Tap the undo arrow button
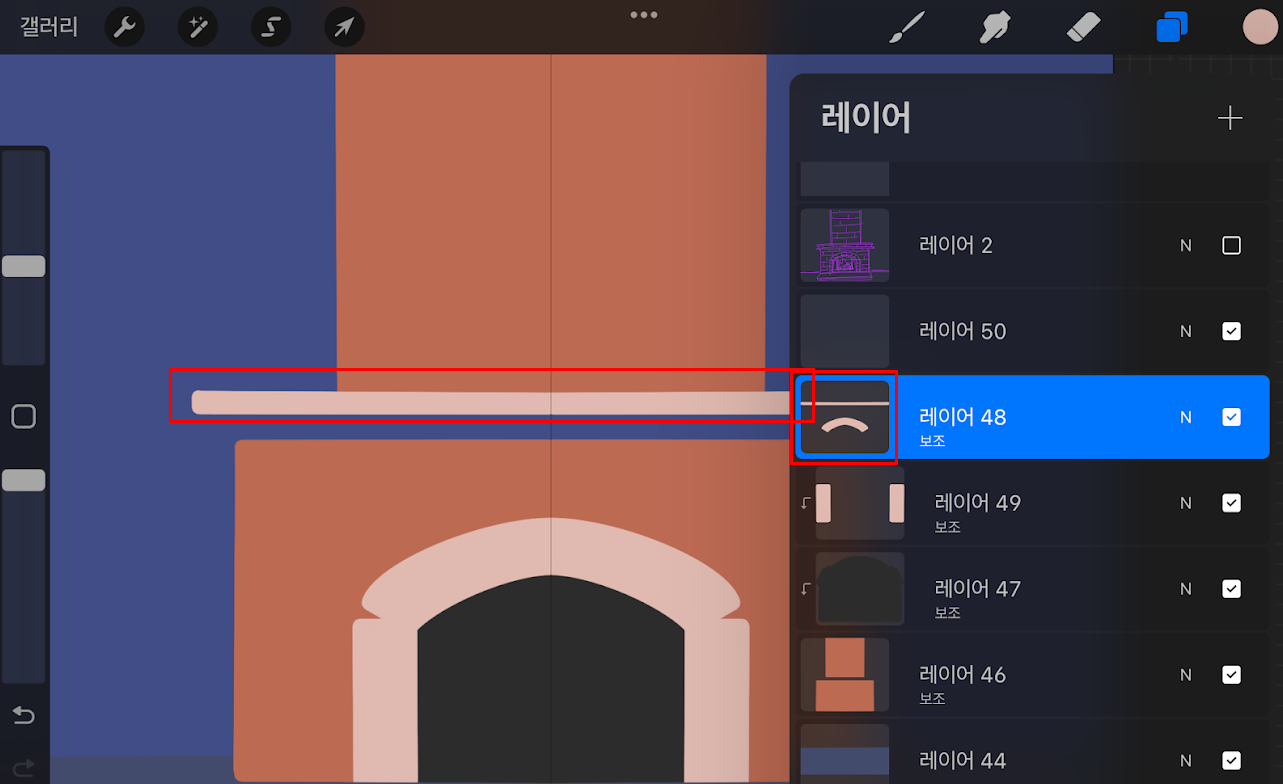This screenshot has height=784, width=1283. pyautogui.click(x=23, y=716)
